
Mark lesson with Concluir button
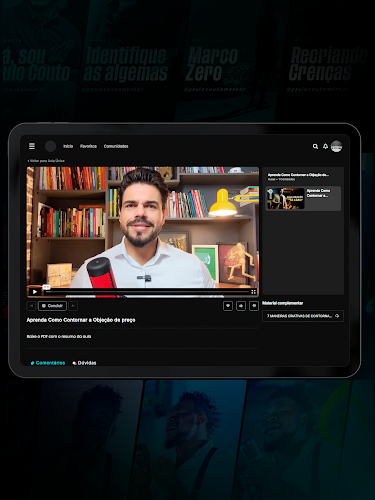coord(52,306)
